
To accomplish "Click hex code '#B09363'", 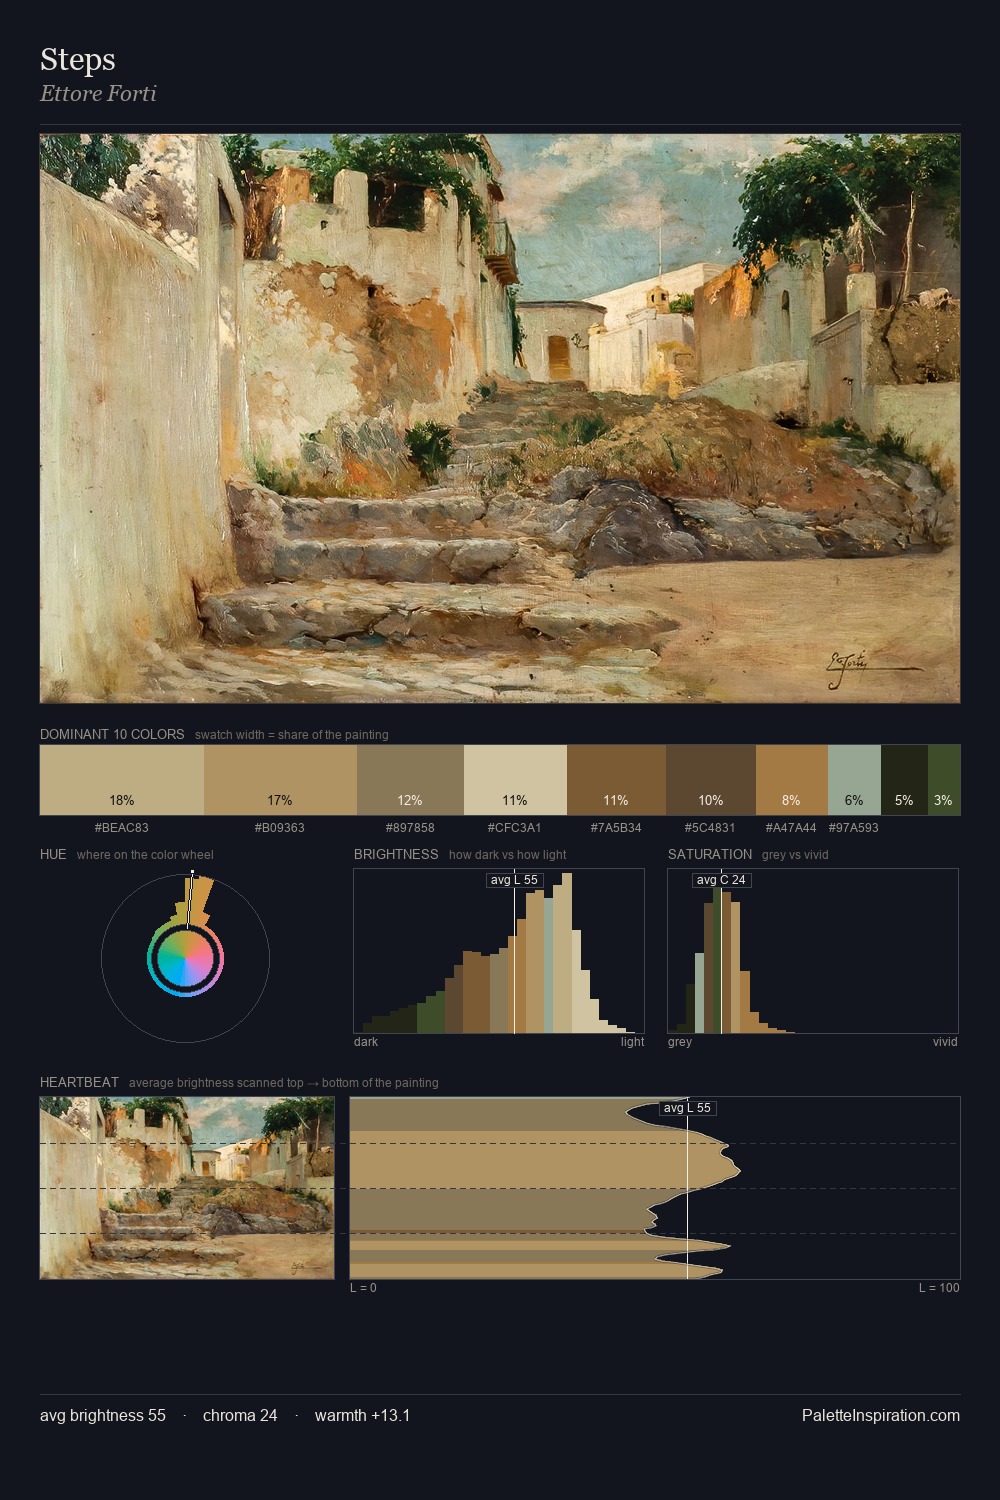I will [280, 828].
